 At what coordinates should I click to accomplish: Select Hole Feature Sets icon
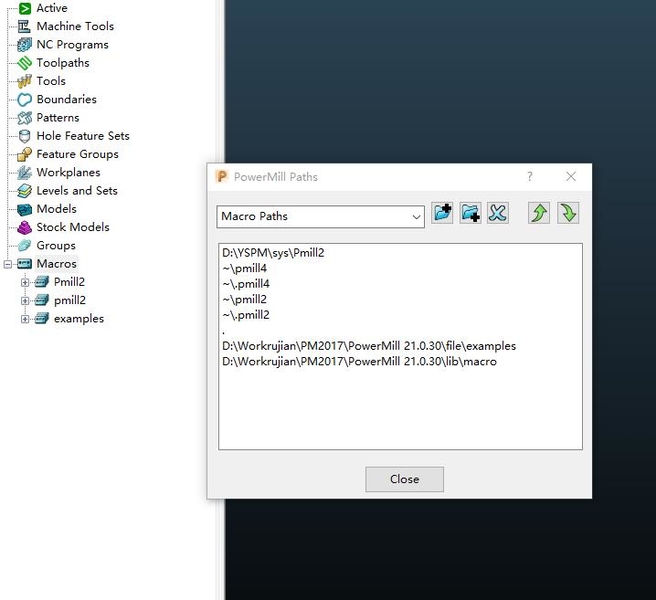[x=24, y=136]
